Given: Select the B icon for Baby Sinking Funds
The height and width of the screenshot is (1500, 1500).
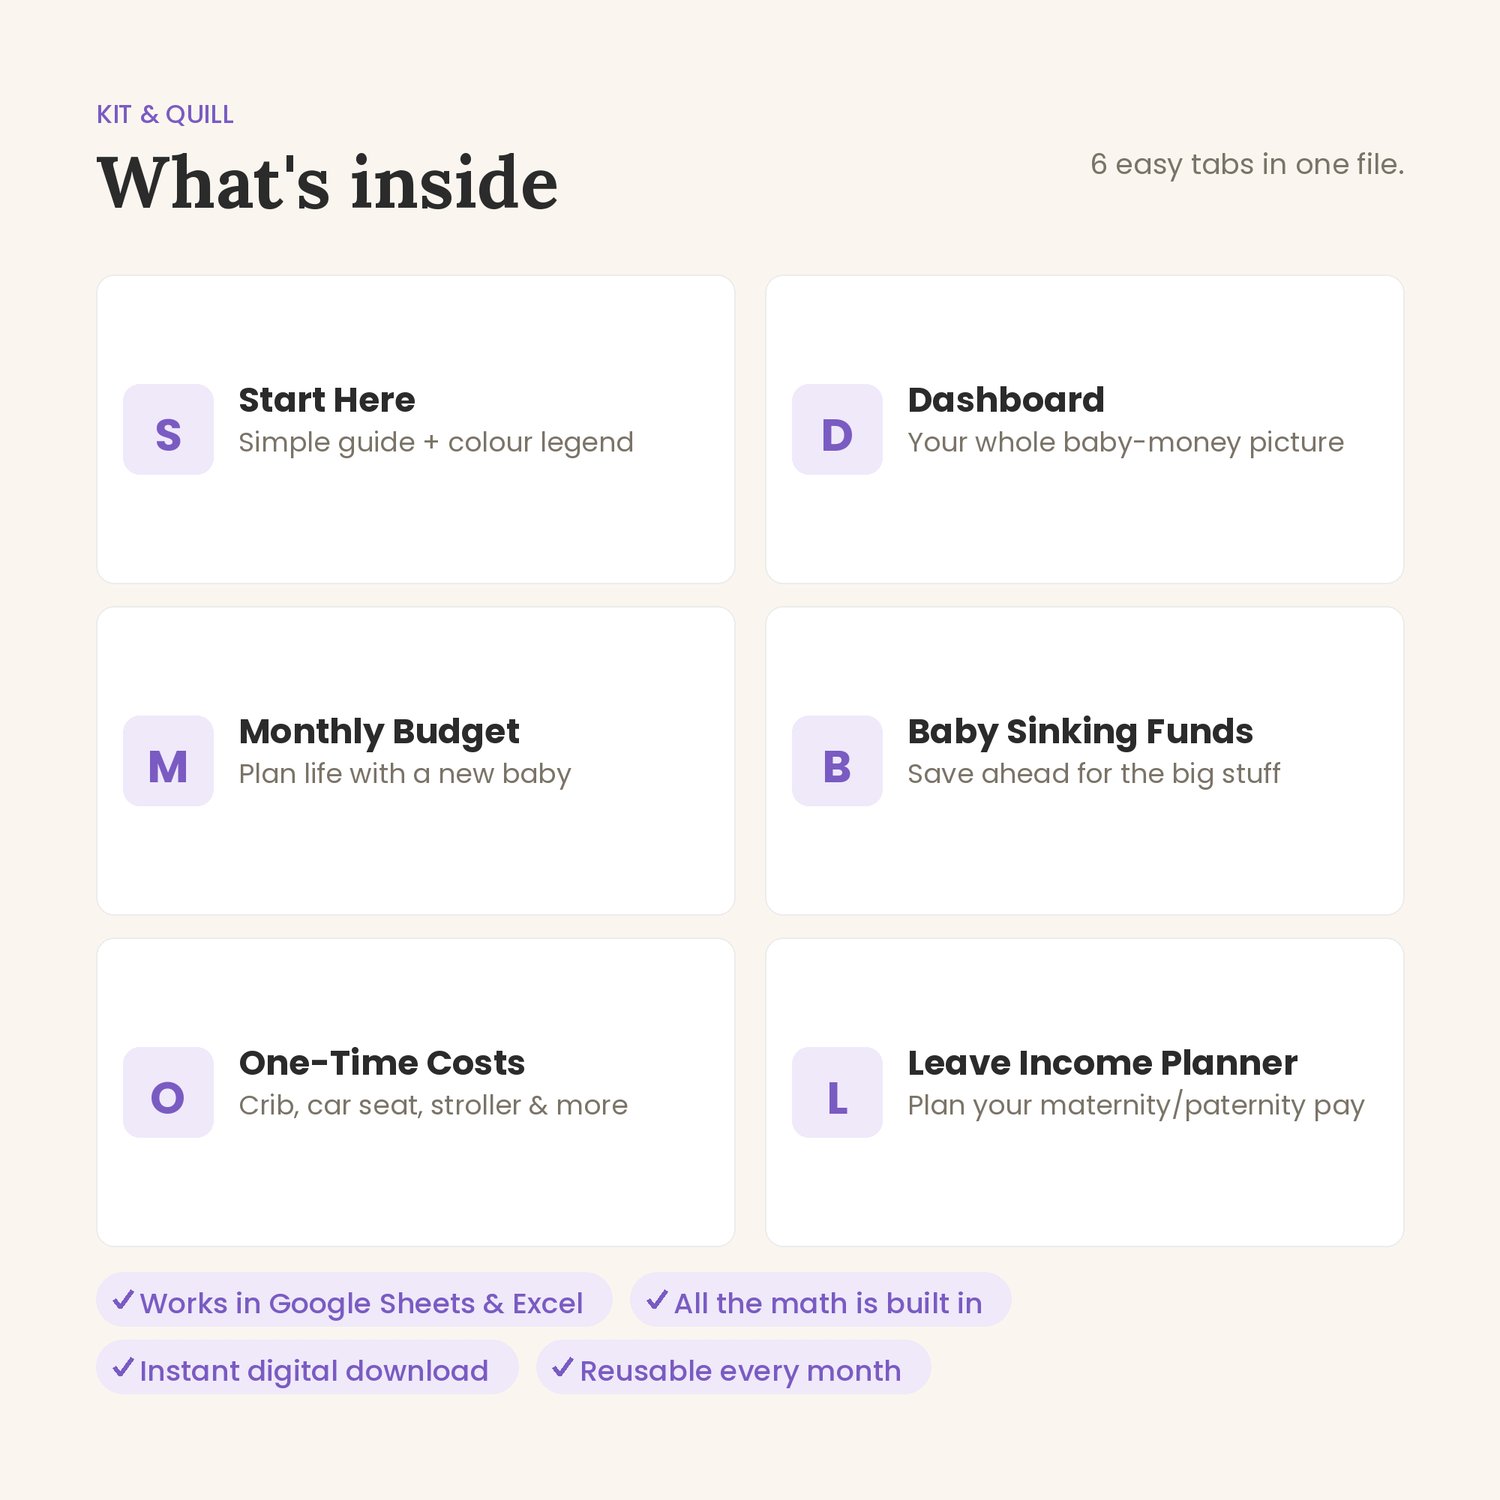Looking at the screenshot, I should [837, 761].
